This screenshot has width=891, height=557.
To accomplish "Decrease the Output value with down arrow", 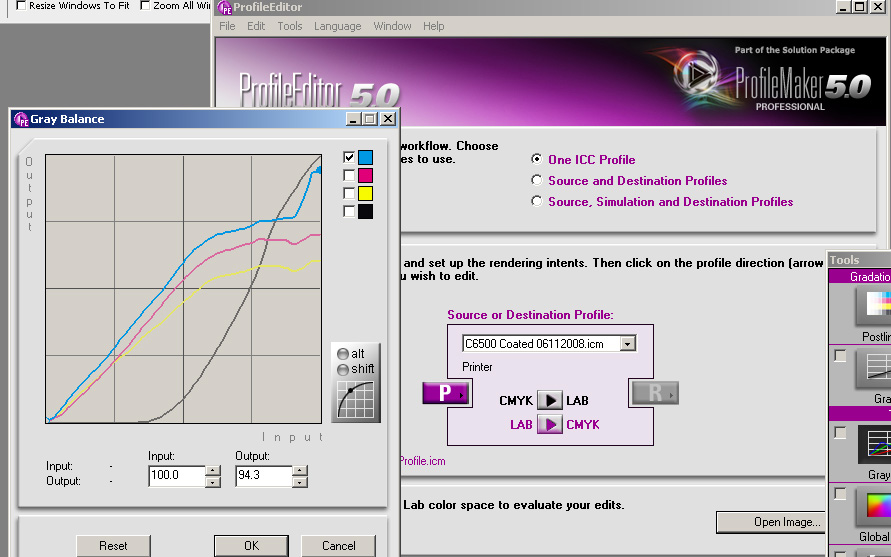I will (x=299, y=482).
